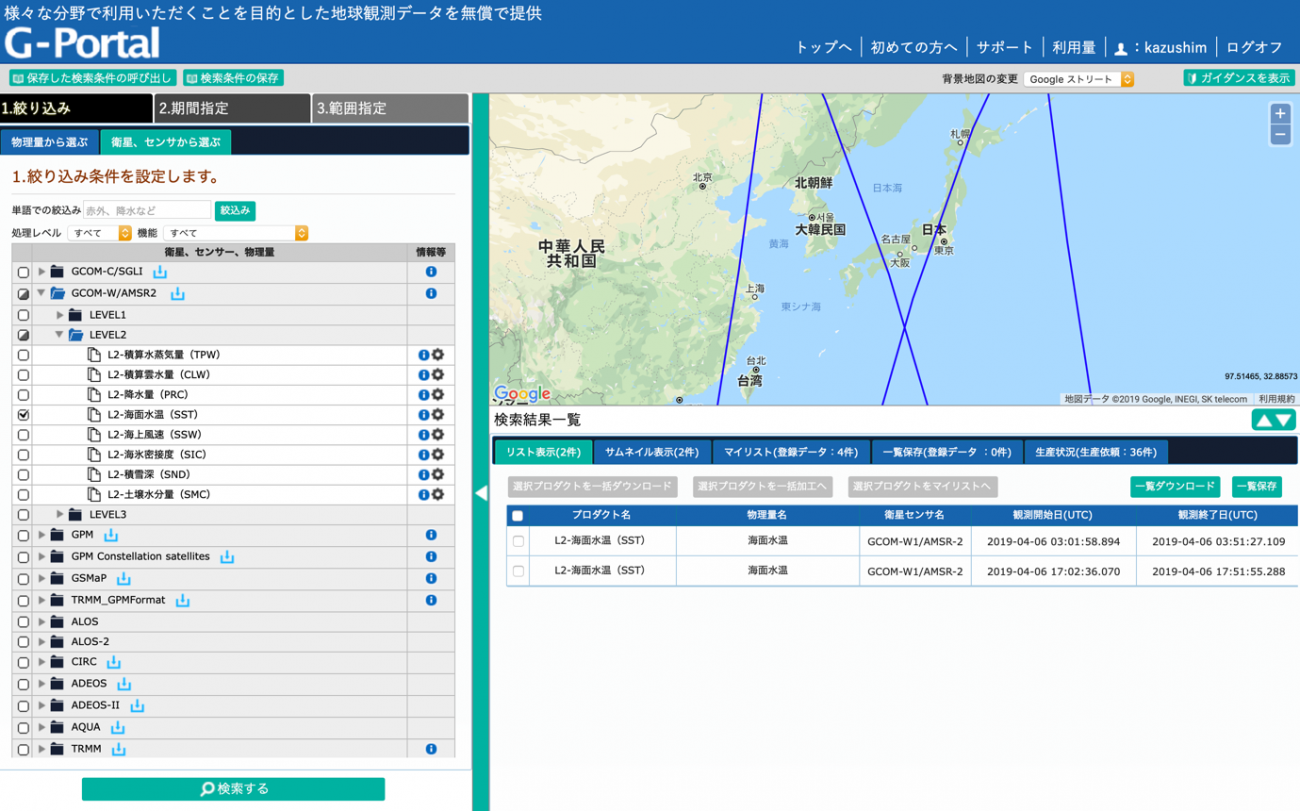
Task: Tick the select-all checkbox in the results header
Action: tap(517, 516)
